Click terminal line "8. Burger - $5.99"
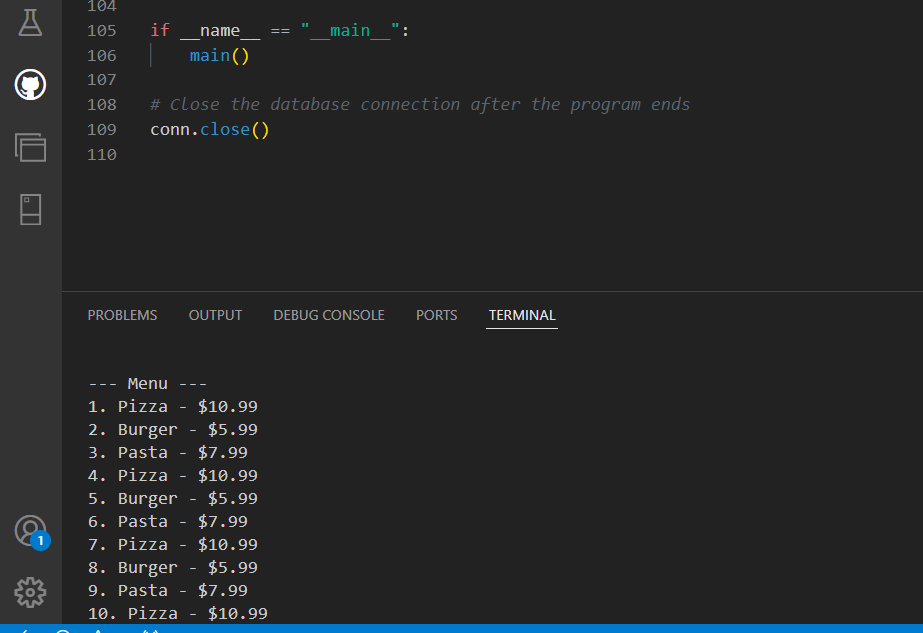The image size is (923, 633). (x=172, y=567)
